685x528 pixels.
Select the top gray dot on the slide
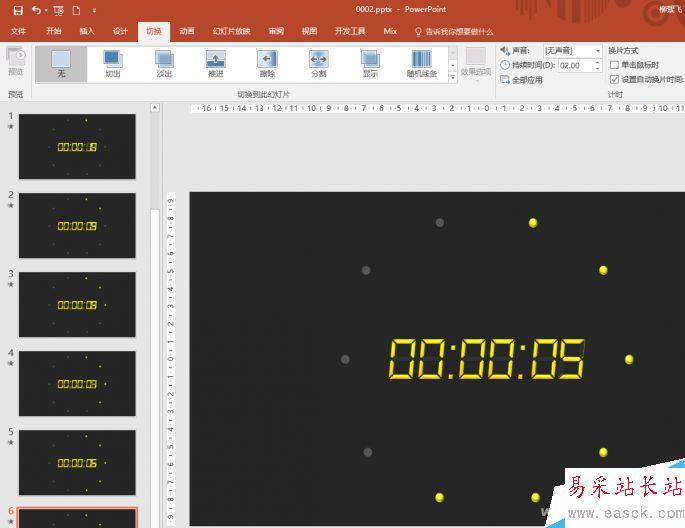pos(440,223)
